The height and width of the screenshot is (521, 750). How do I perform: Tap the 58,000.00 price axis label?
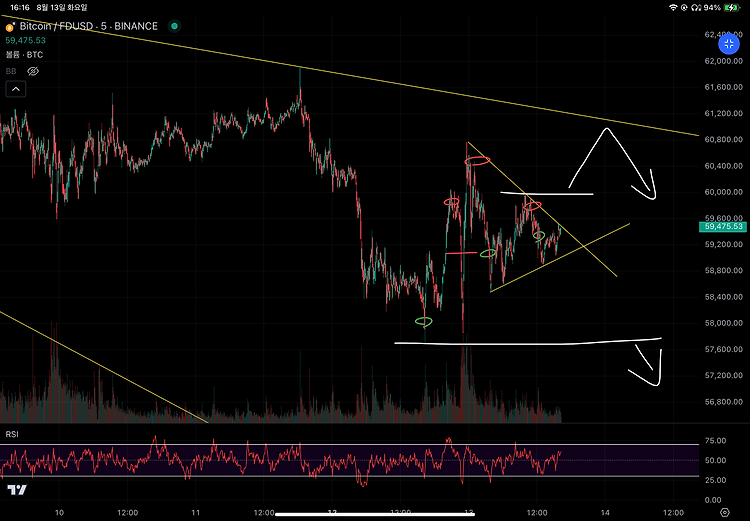tap(724, 323)
